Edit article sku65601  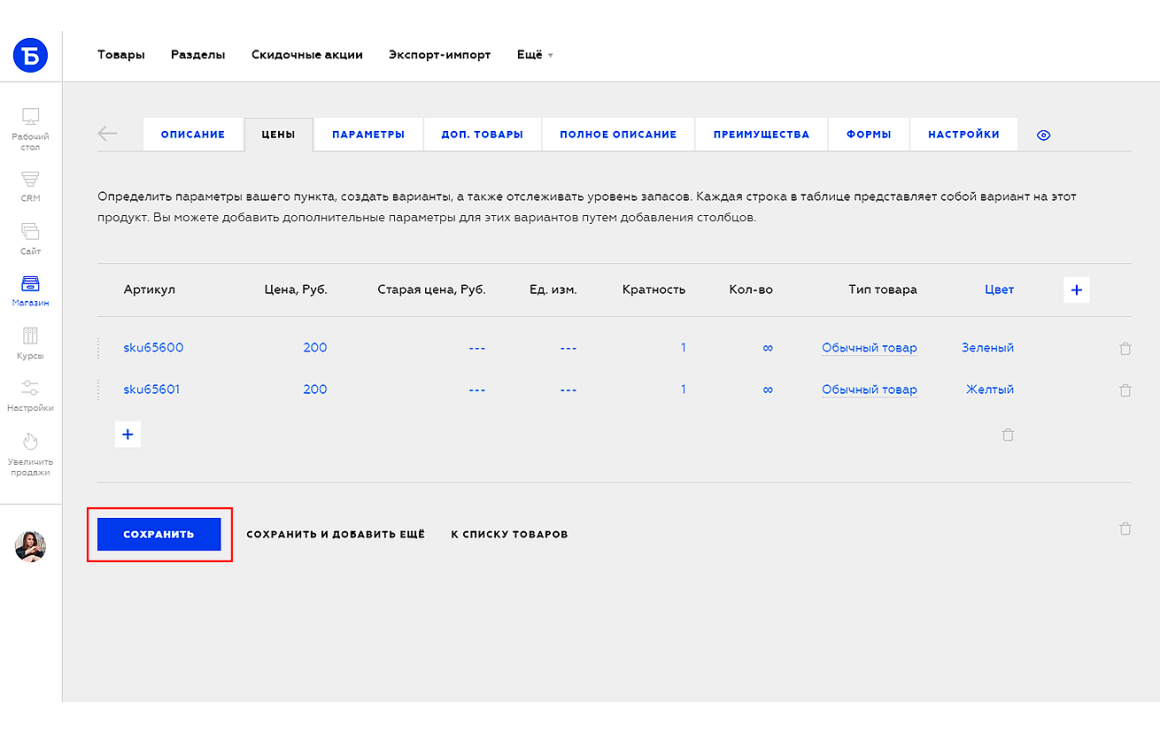[152, 390]
